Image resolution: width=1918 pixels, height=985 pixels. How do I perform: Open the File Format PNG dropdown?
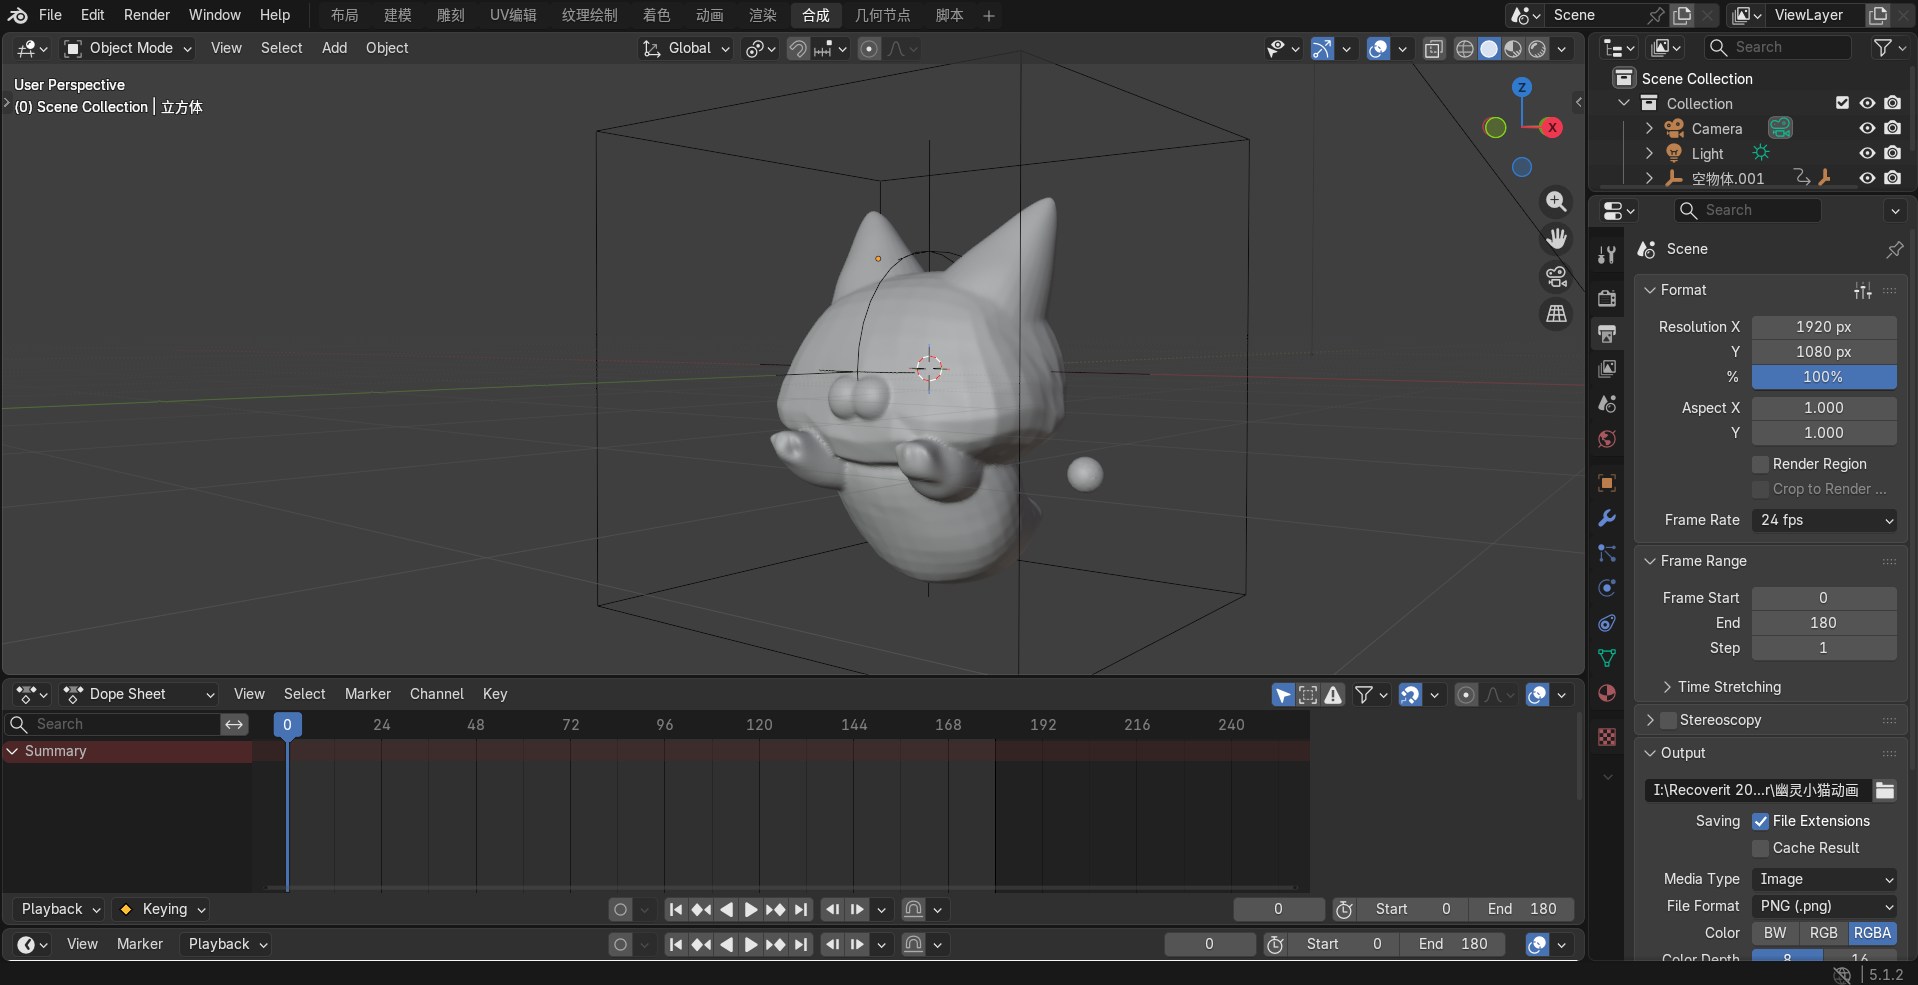click(1824, 906)
